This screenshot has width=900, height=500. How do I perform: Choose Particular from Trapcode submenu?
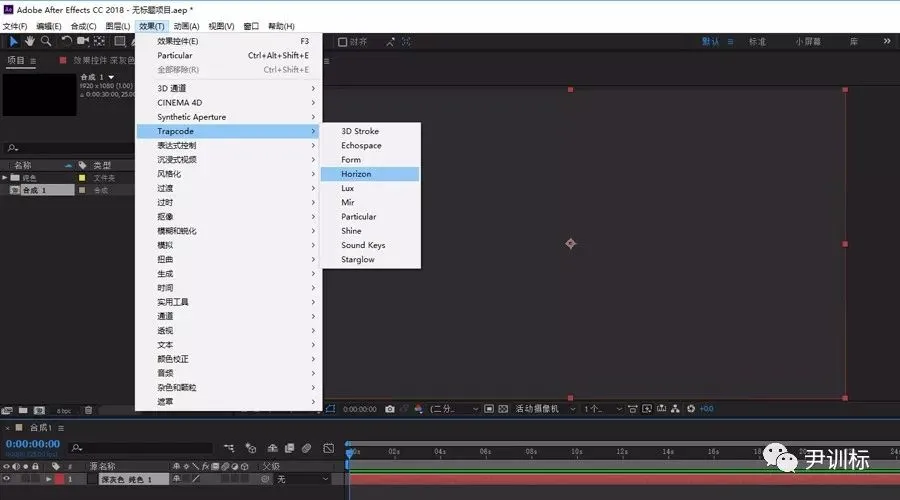pyautogui.click(x=370, y=216)
